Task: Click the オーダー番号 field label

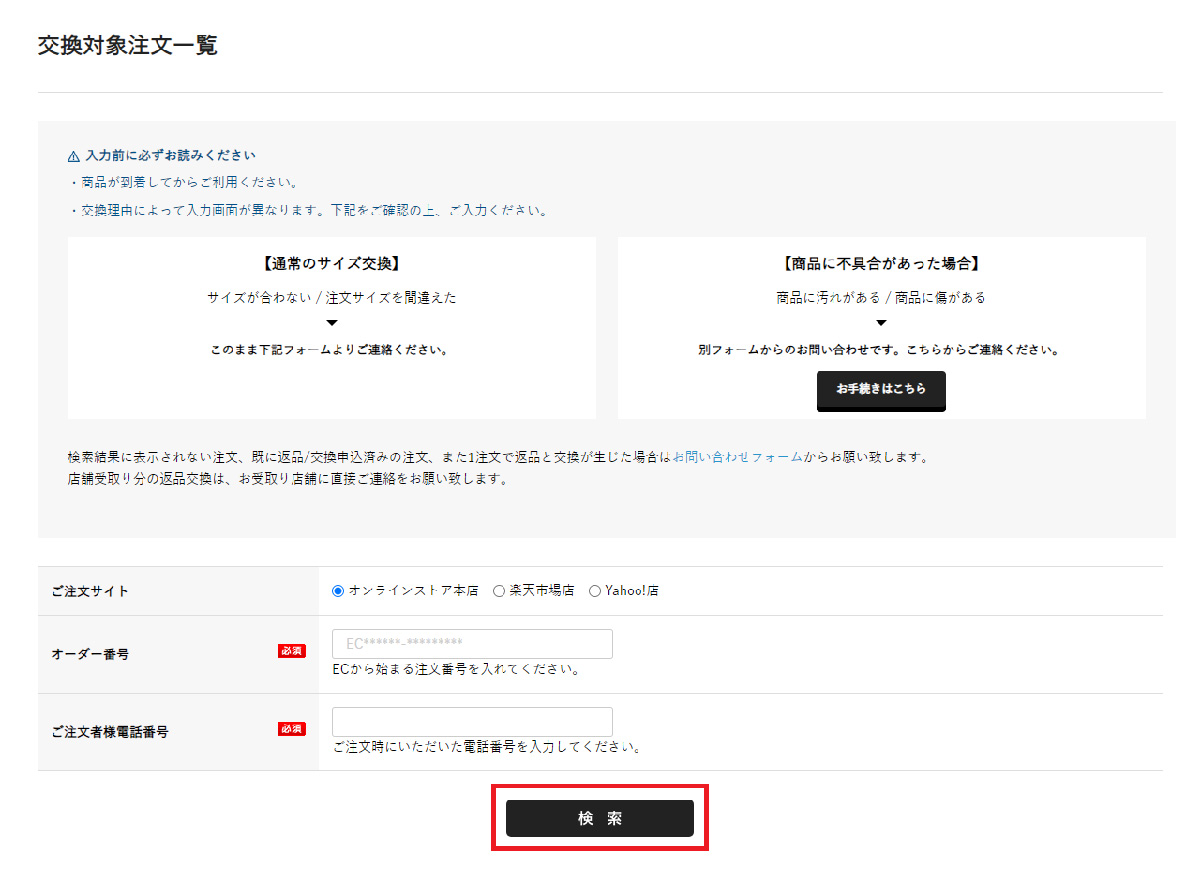Action: (x=90, y=654)
